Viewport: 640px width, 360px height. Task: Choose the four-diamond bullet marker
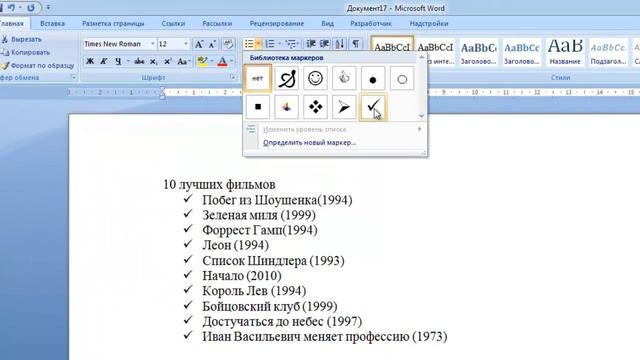(315, 107)
